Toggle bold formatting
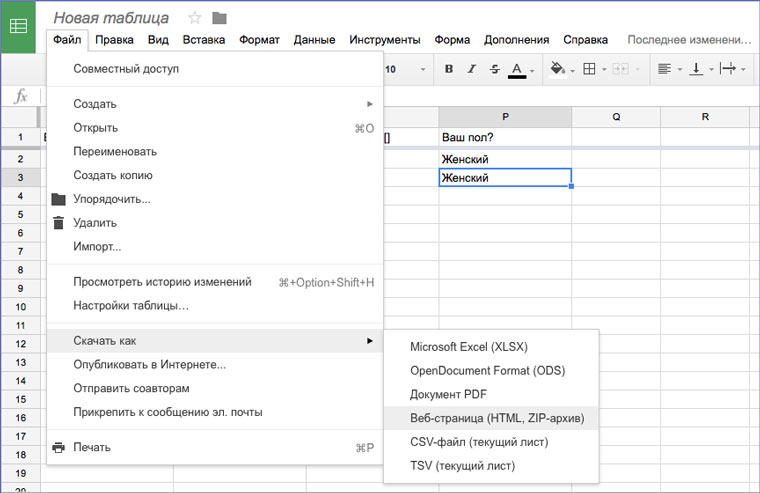This screenshot has width=760, height=493. click(x=449, y=69)
